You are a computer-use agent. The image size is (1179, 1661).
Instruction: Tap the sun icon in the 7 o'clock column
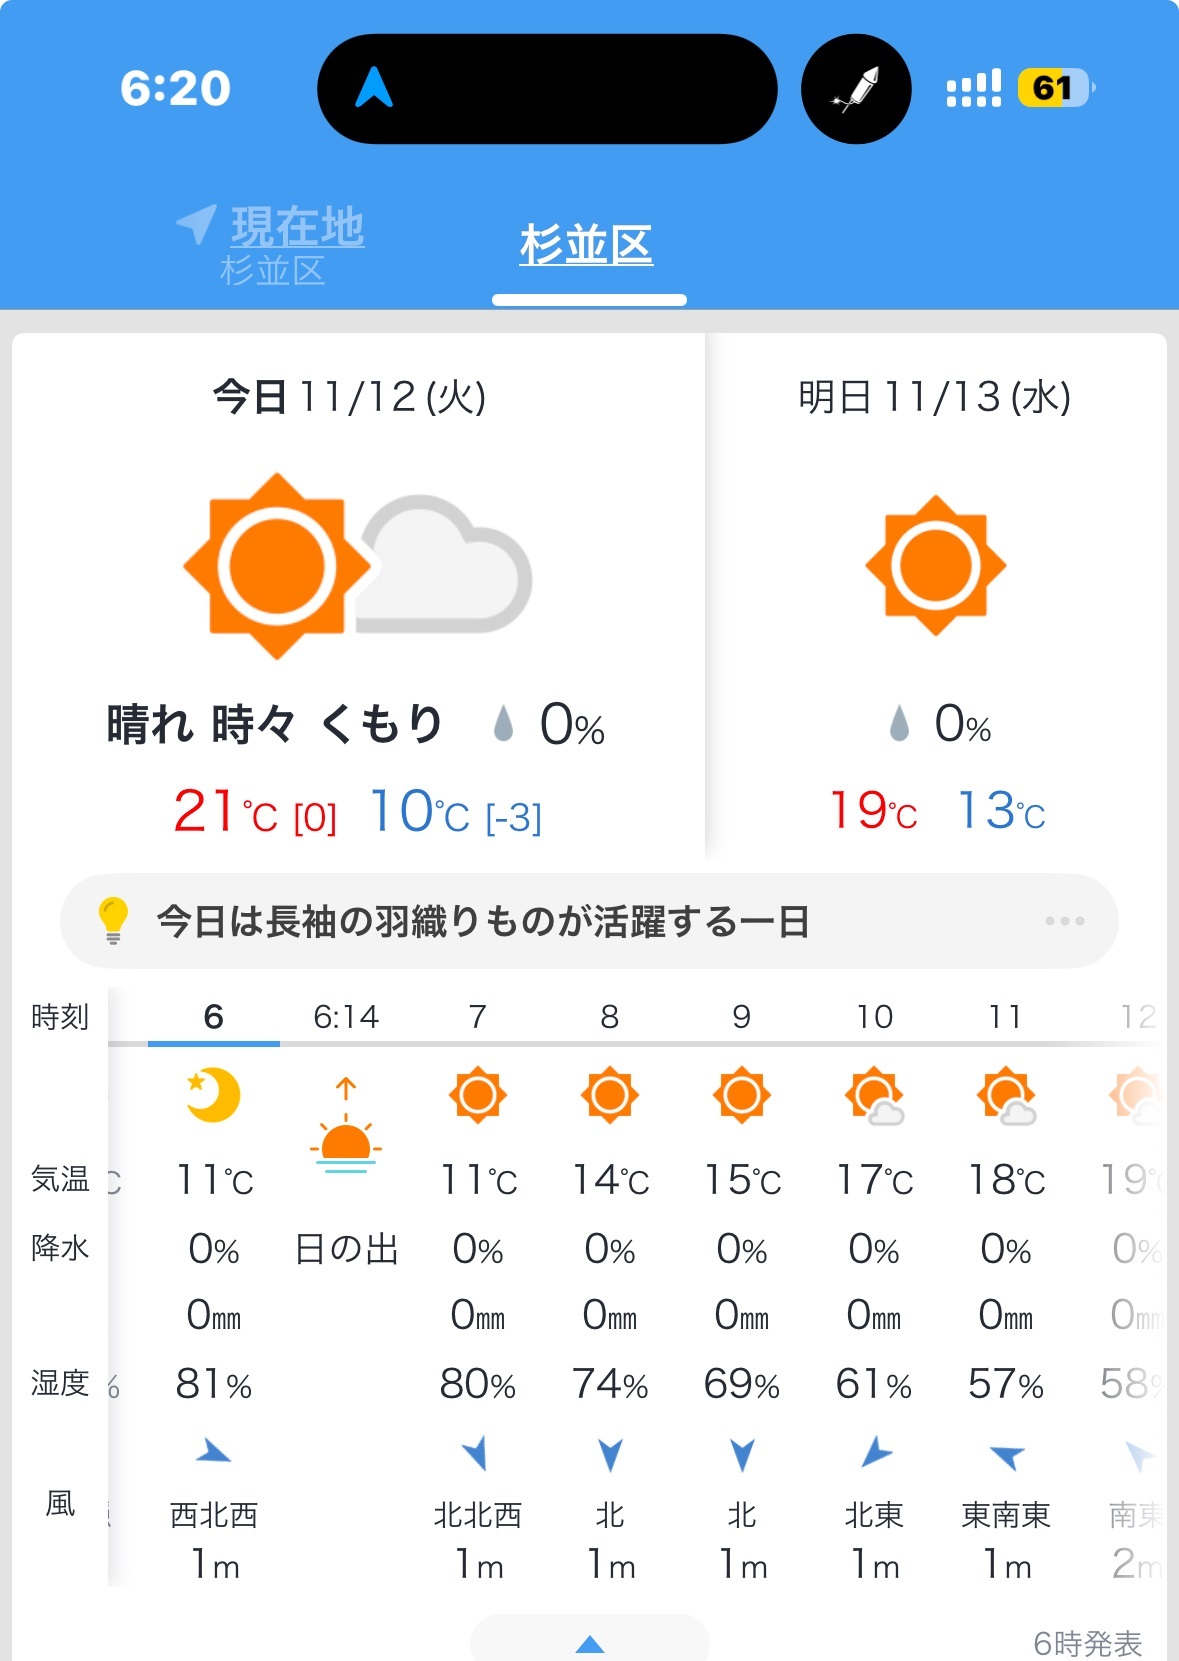click(x=478, y=1095)
